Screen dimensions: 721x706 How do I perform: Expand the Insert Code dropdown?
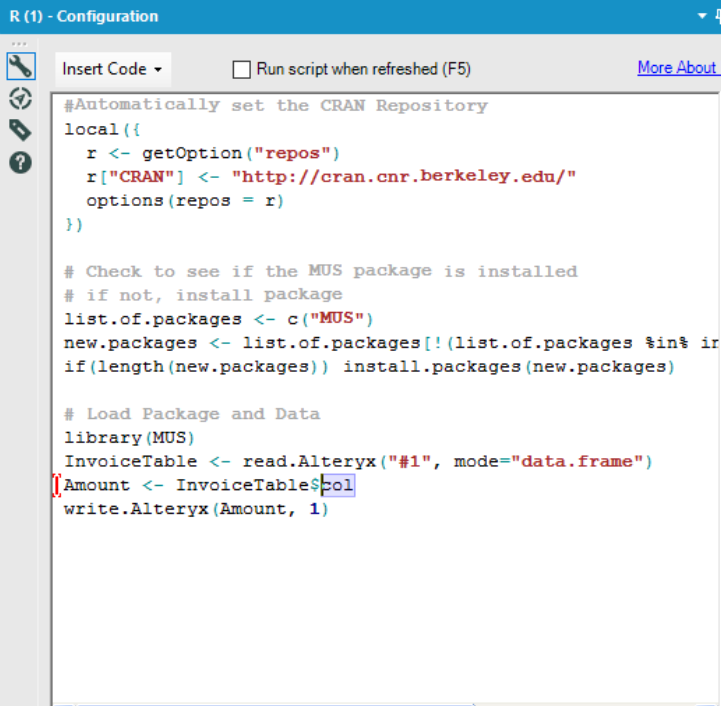click(113, 69)
